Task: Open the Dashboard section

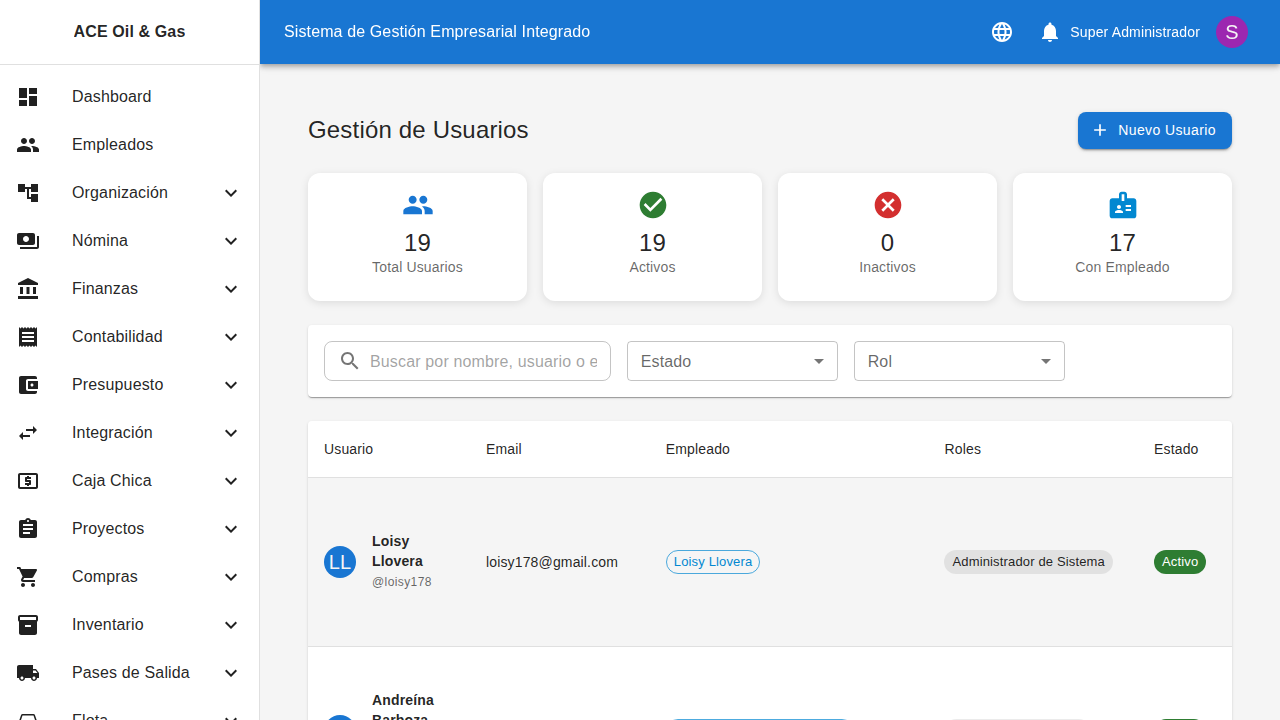Action: pos(111,96)
